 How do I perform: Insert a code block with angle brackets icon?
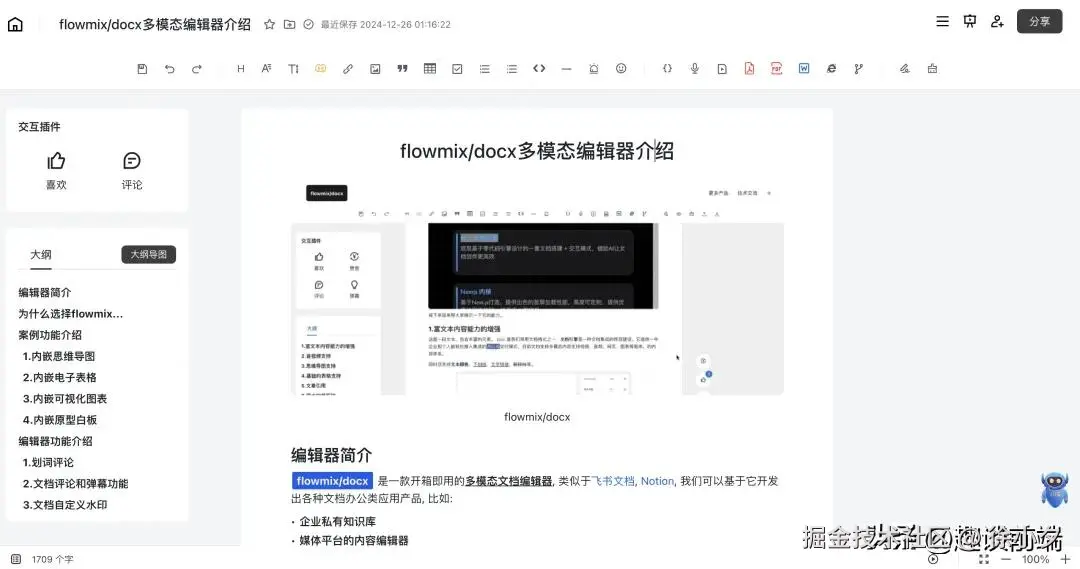(539, 69)
